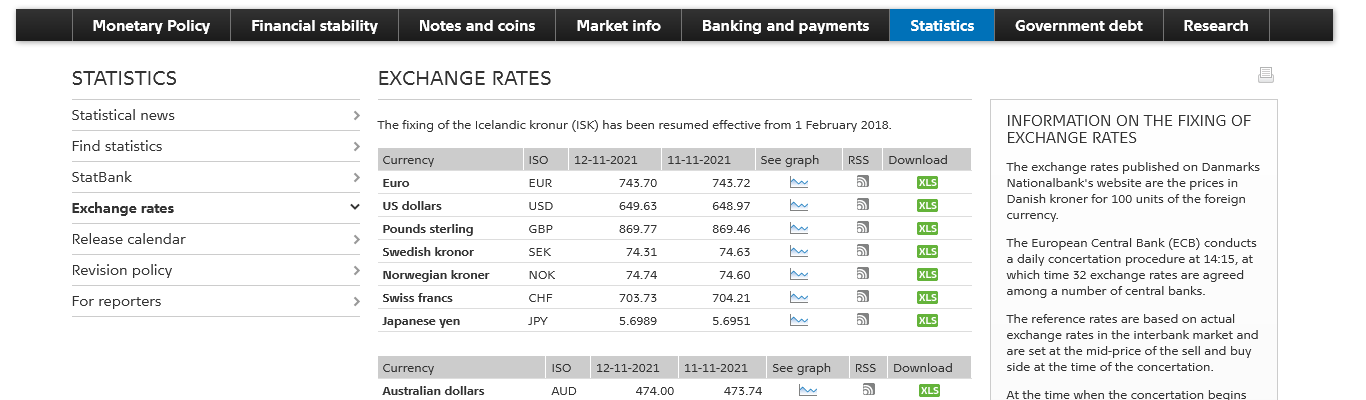Image resolution: width=1366 pixels, height=400 pixels.
Task: Open the Find statistics link
Action: pos(117,146)
